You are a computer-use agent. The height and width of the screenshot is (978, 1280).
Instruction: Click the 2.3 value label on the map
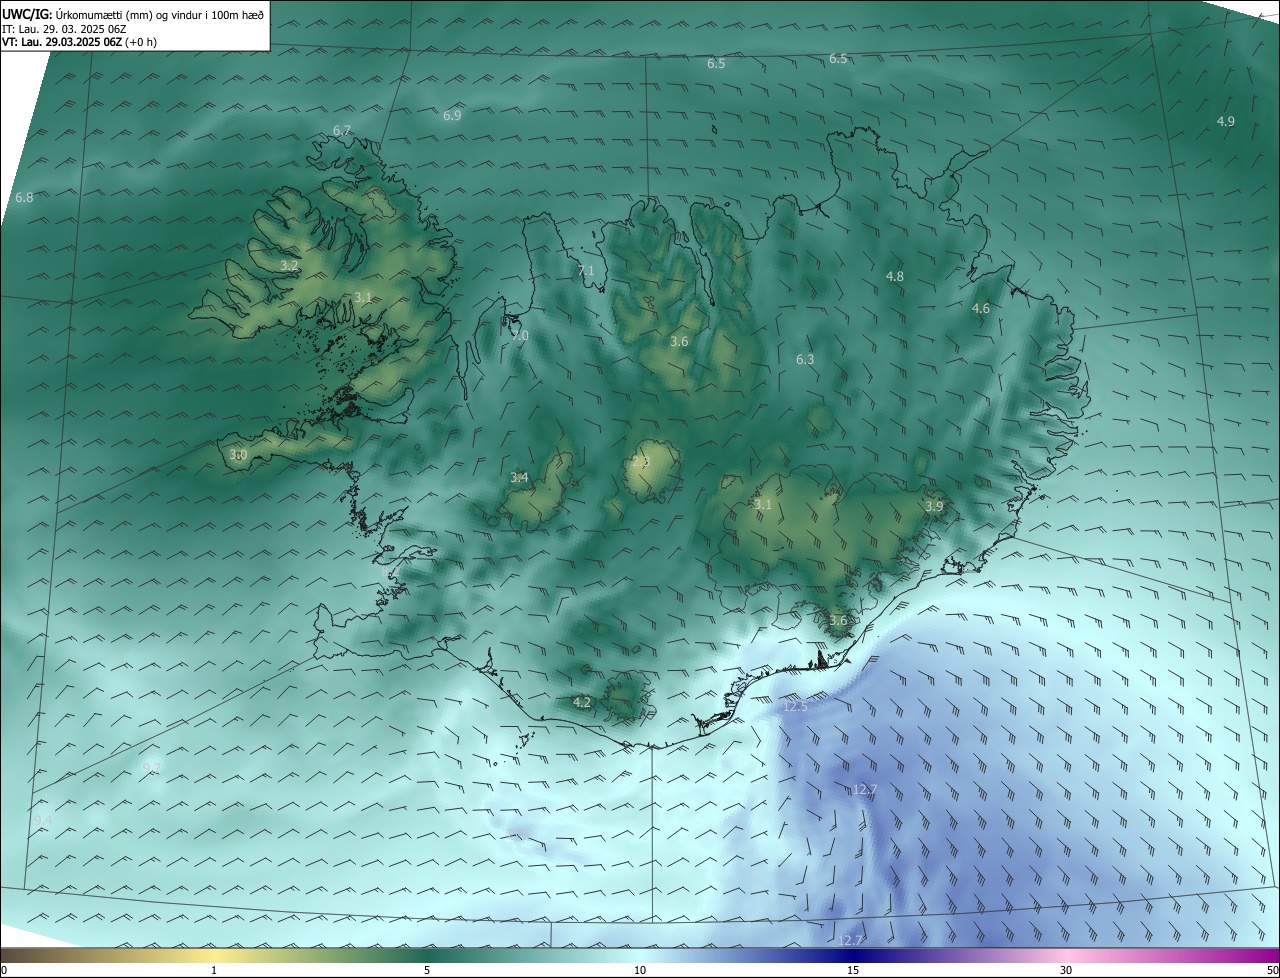(640, 462)
